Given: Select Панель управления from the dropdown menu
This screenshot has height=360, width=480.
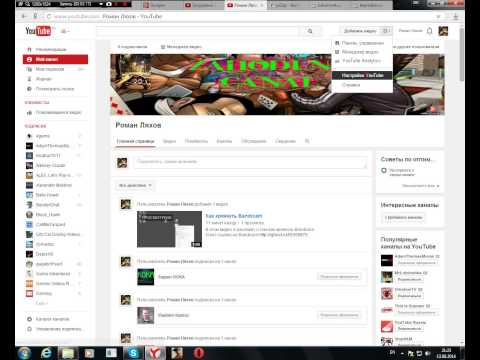Looking at the screenshot, I should pyautogui.click(x=362, y=43).
